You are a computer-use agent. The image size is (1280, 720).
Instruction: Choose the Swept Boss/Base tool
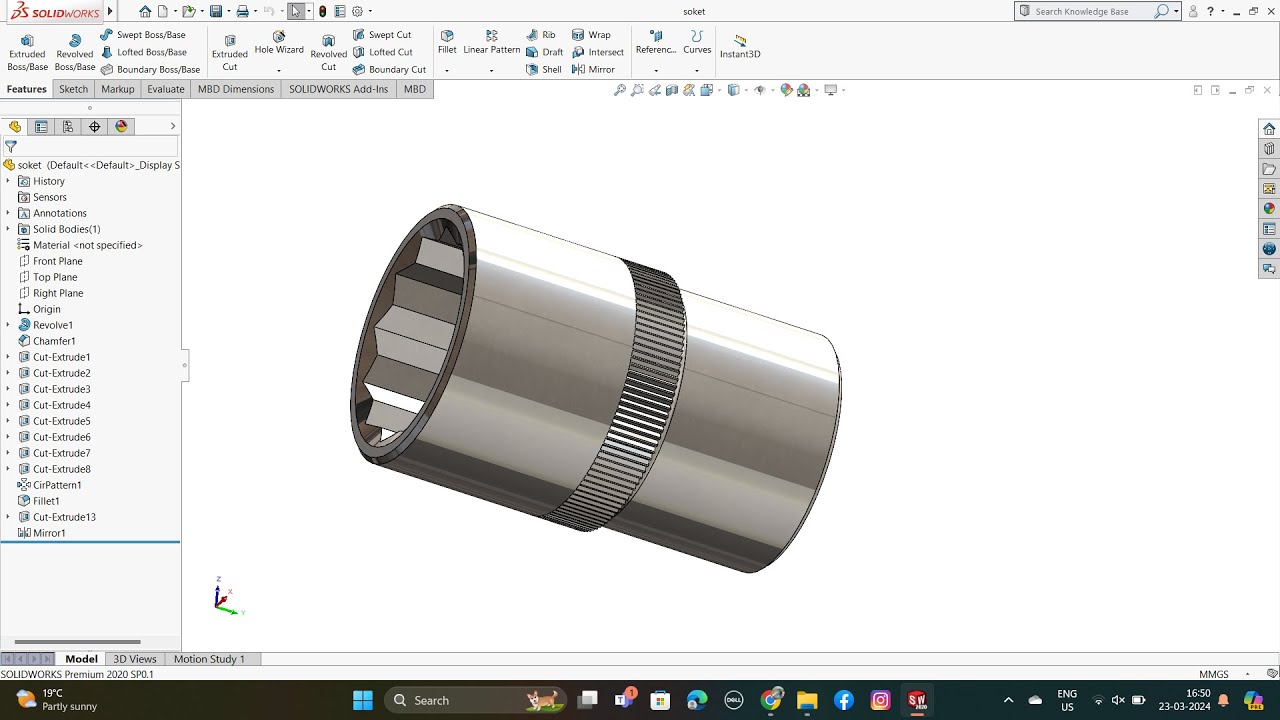[143, 35]
